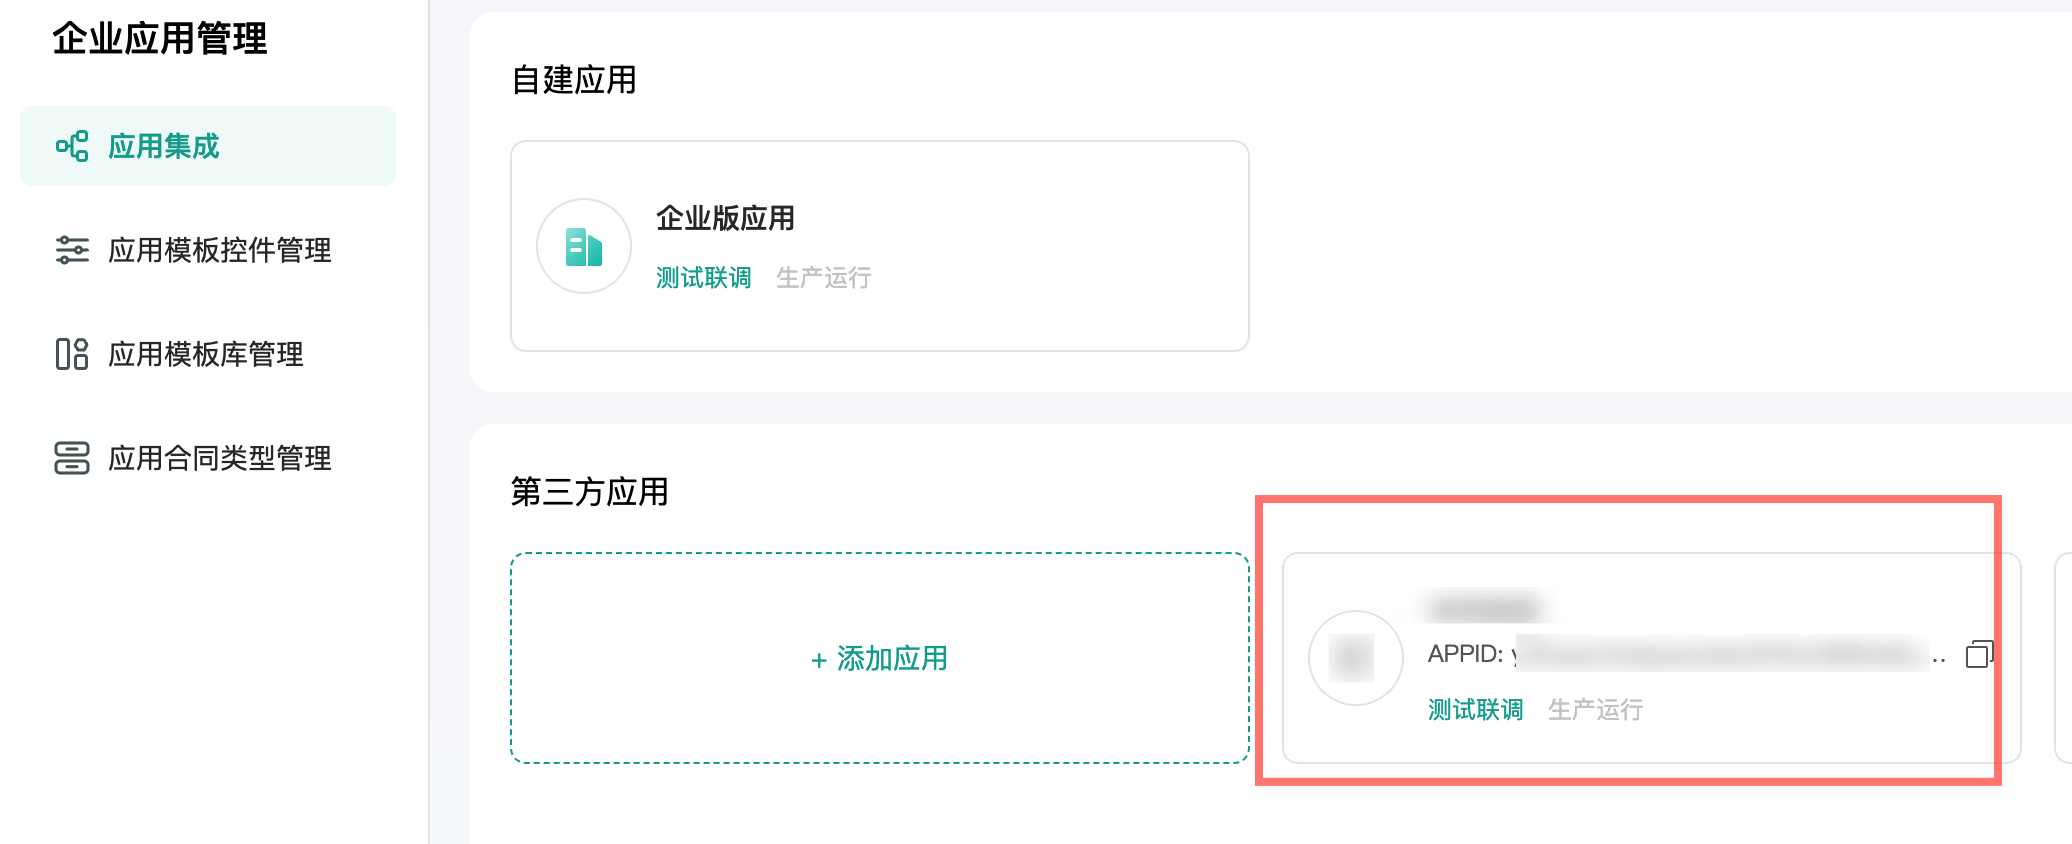This screenshot has height=844, width=2072.
Task: Copy the APPID with the copy icon
Action: pos(1979,654)
